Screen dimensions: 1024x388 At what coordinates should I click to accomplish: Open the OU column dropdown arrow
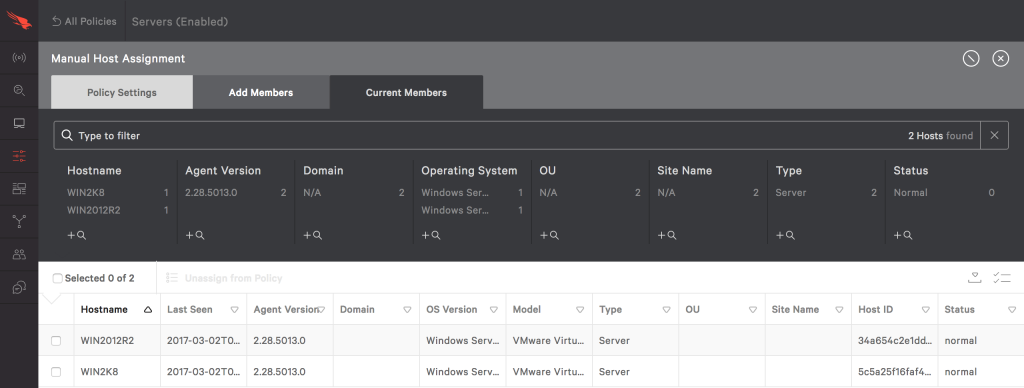coord(752,310)
